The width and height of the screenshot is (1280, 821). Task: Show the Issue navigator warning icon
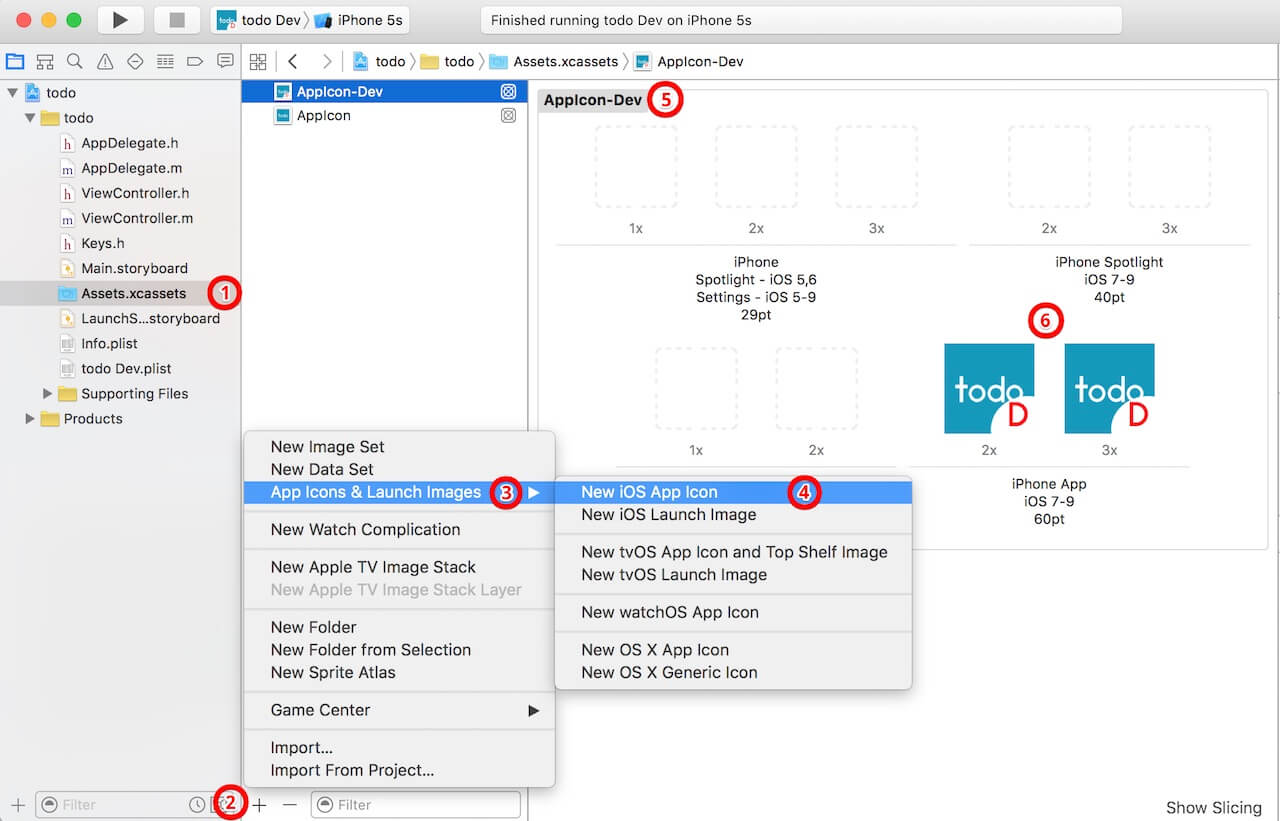(x=104, y=61)
